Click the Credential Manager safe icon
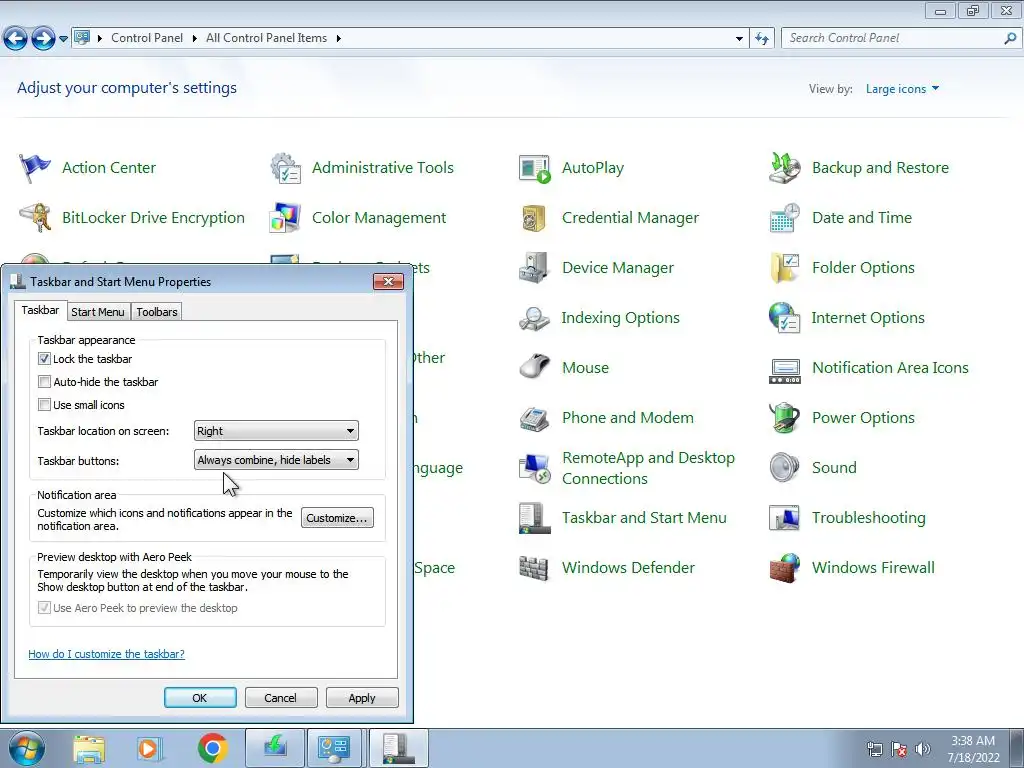1024x768 pixels. click(535, 218)
